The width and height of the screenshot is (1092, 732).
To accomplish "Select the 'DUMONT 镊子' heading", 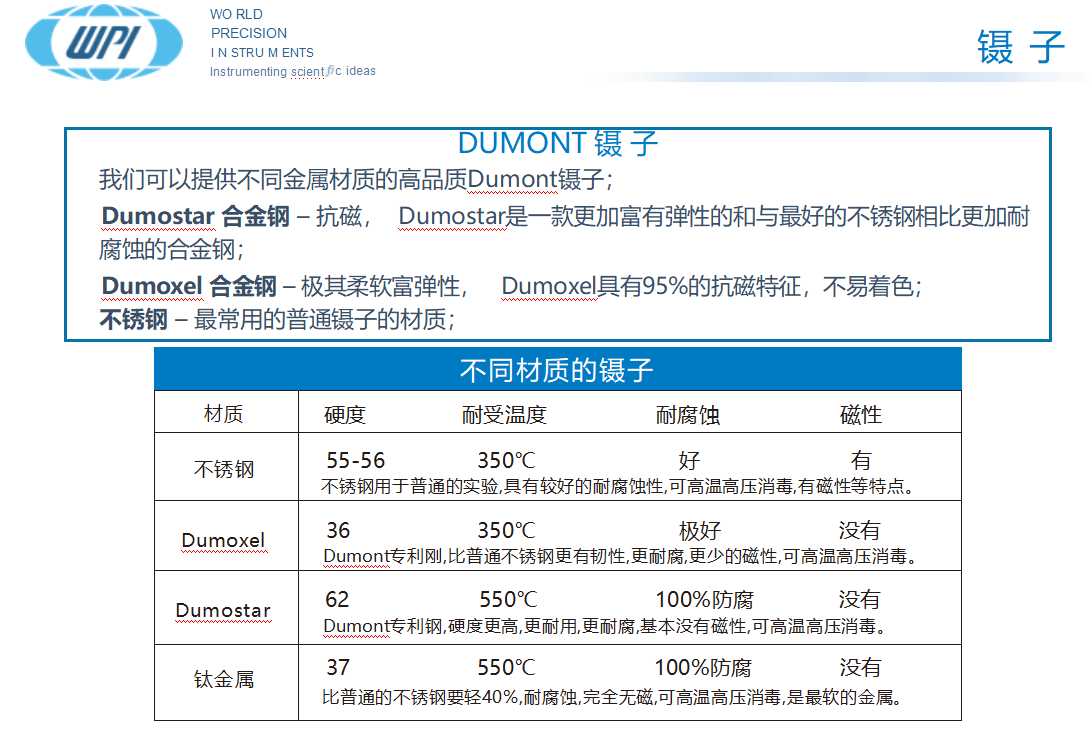I will (558, 143).
